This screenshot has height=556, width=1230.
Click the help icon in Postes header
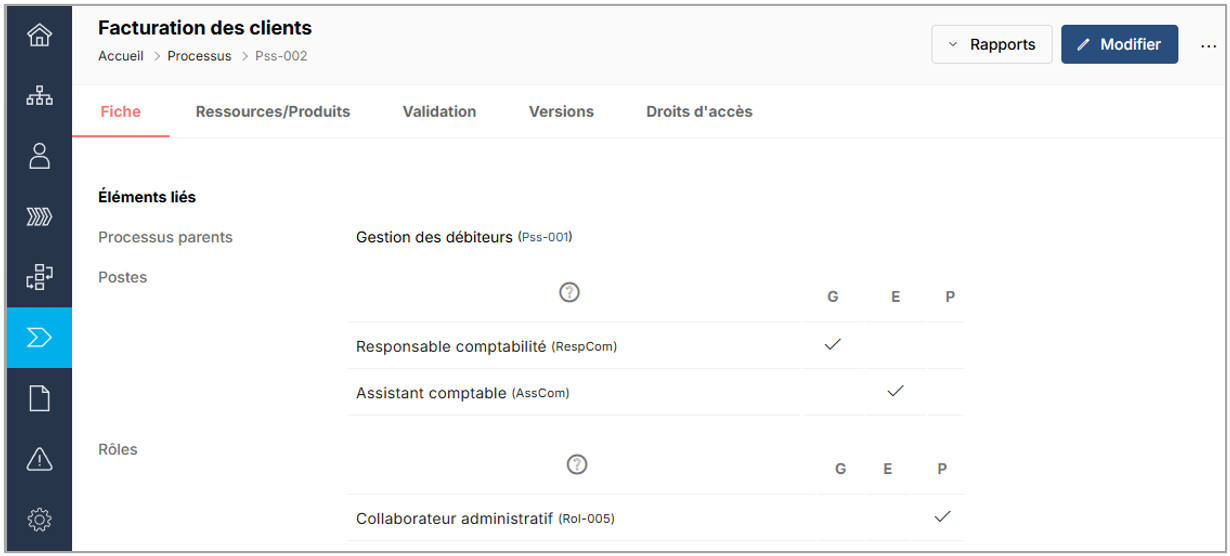point(570,293)
